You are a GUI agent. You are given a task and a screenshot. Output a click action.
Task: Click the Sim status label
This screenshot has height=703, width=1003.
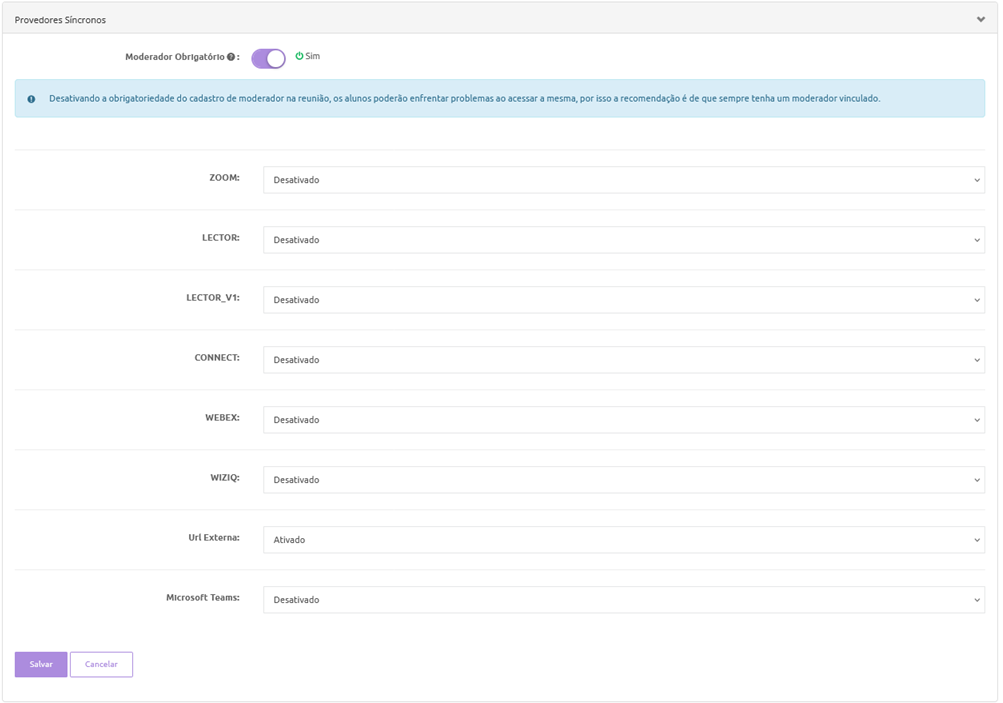[313, 57]
